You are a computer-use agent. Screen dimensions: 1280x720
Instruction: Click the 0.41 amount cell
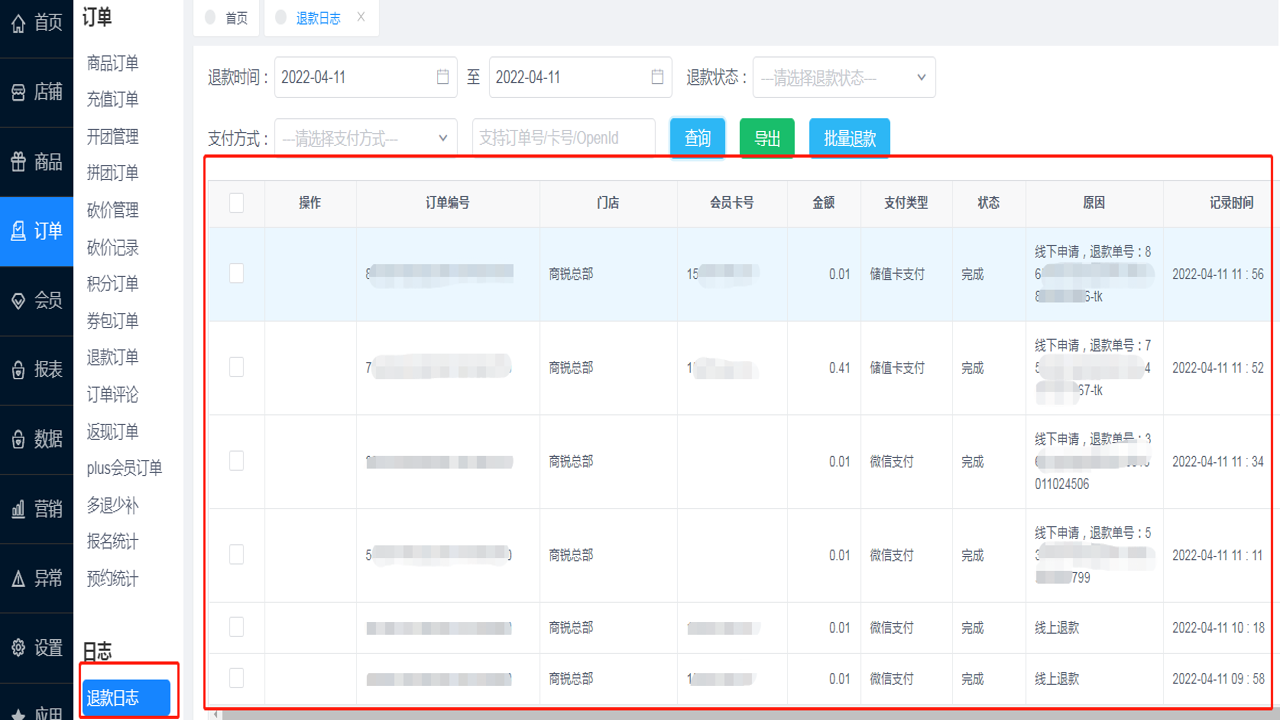(x=839, y=368)
